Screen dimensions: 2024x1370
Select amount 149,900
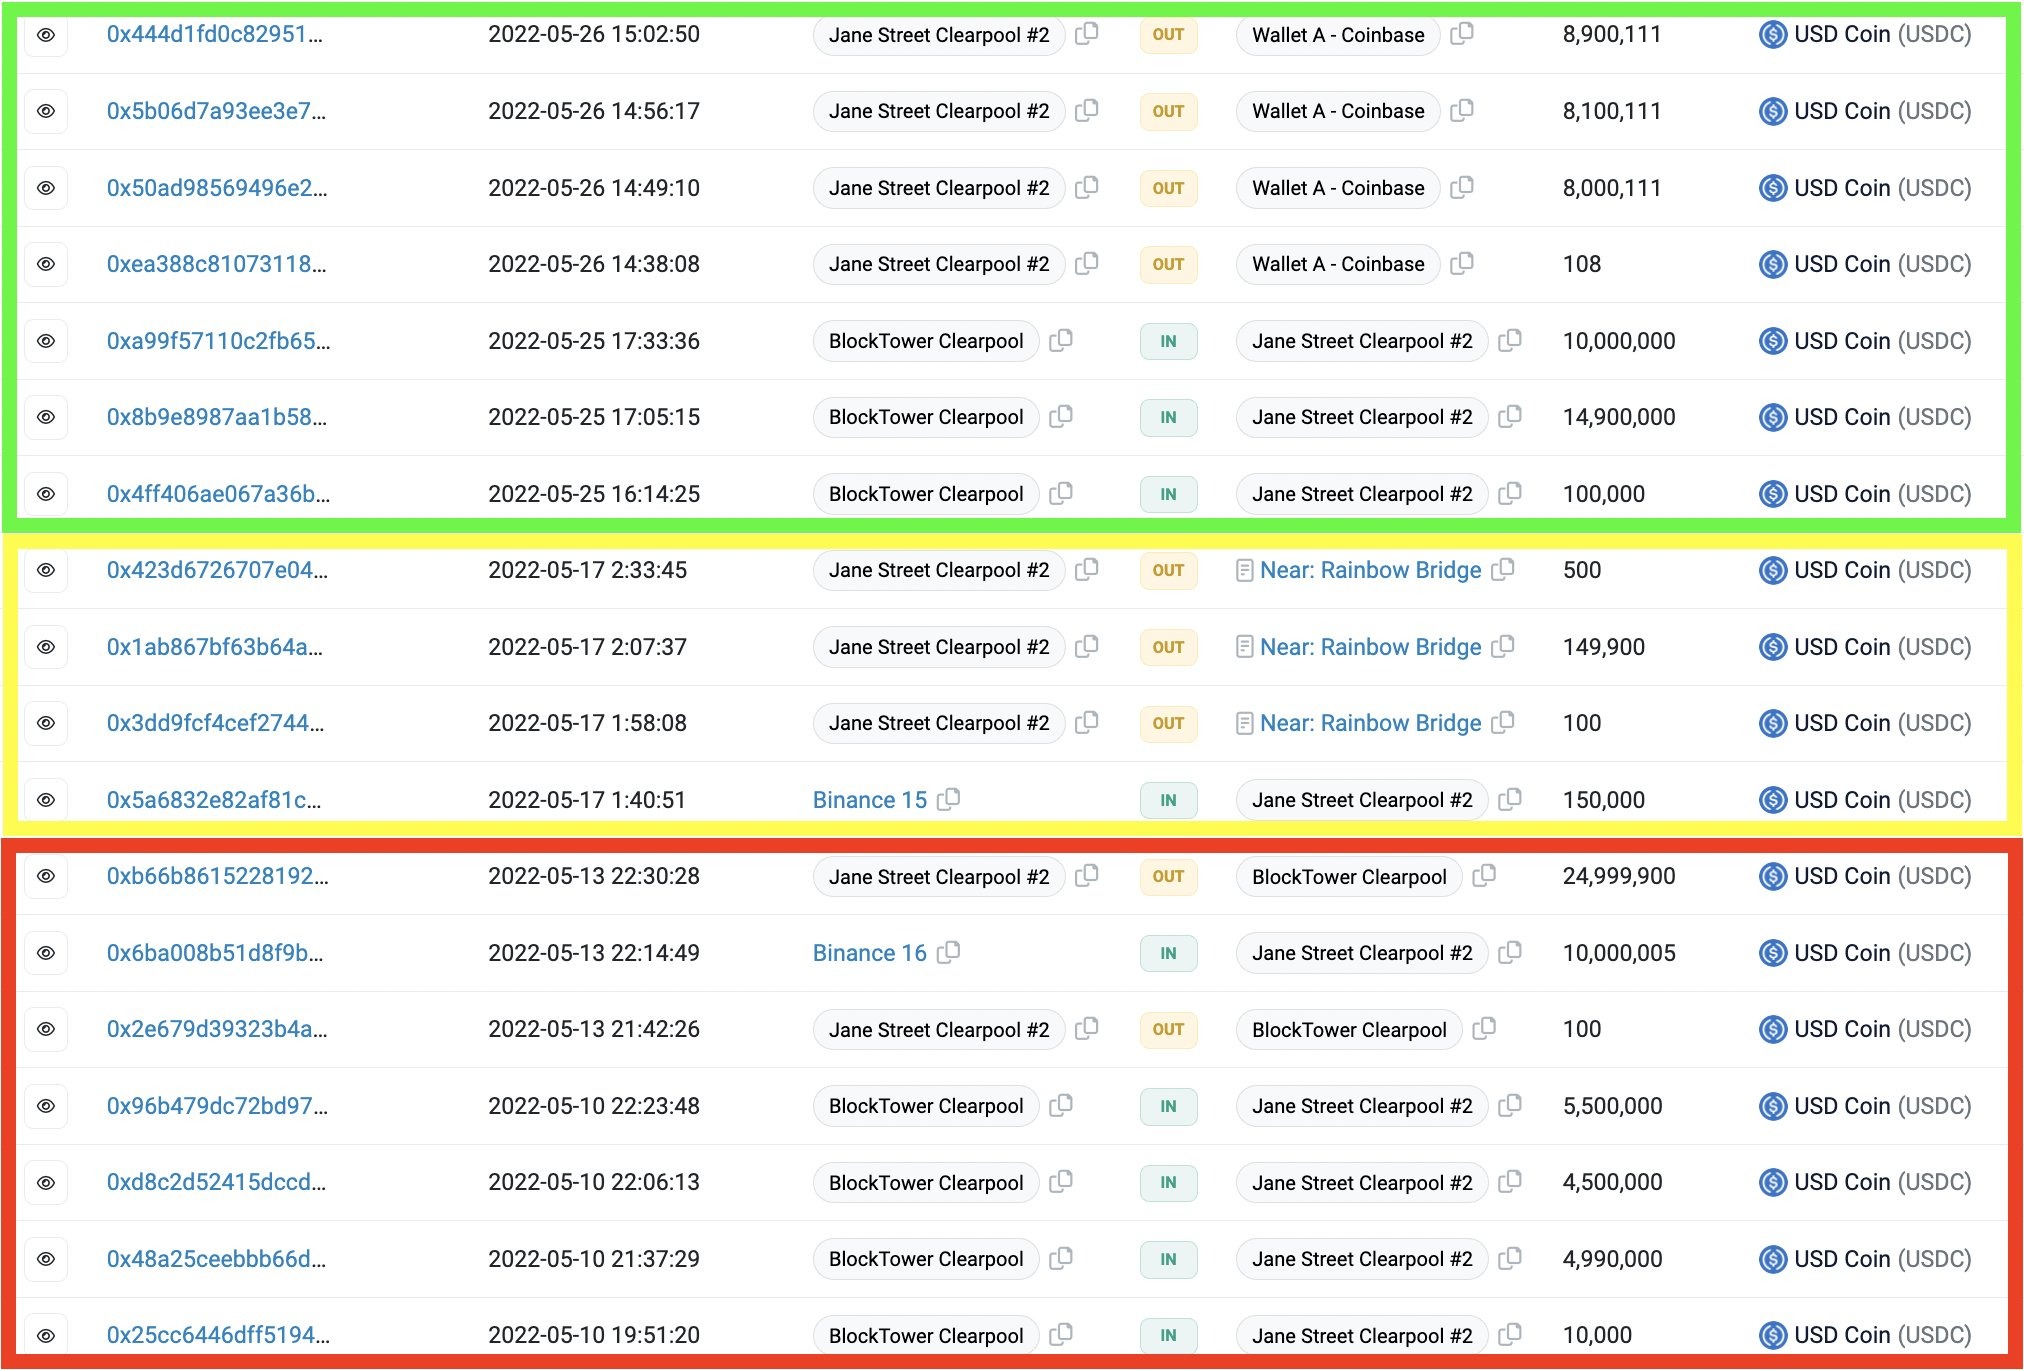coord(1603,647)
